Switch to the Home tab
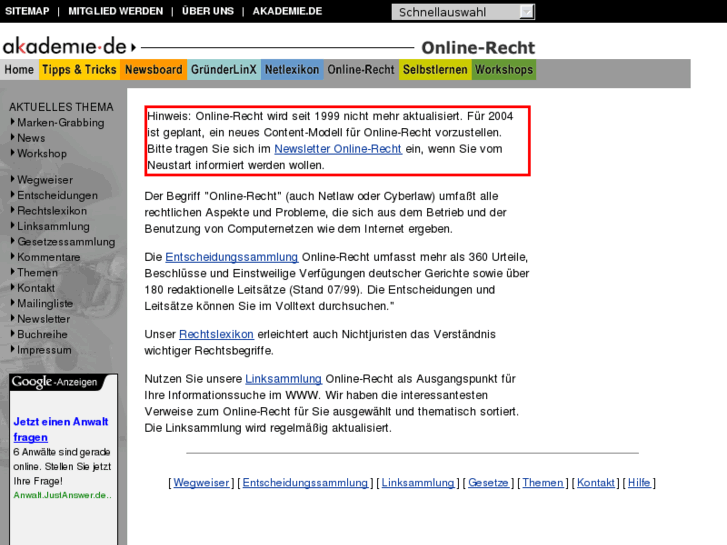The image size is (727, 545). pos(19,70)
